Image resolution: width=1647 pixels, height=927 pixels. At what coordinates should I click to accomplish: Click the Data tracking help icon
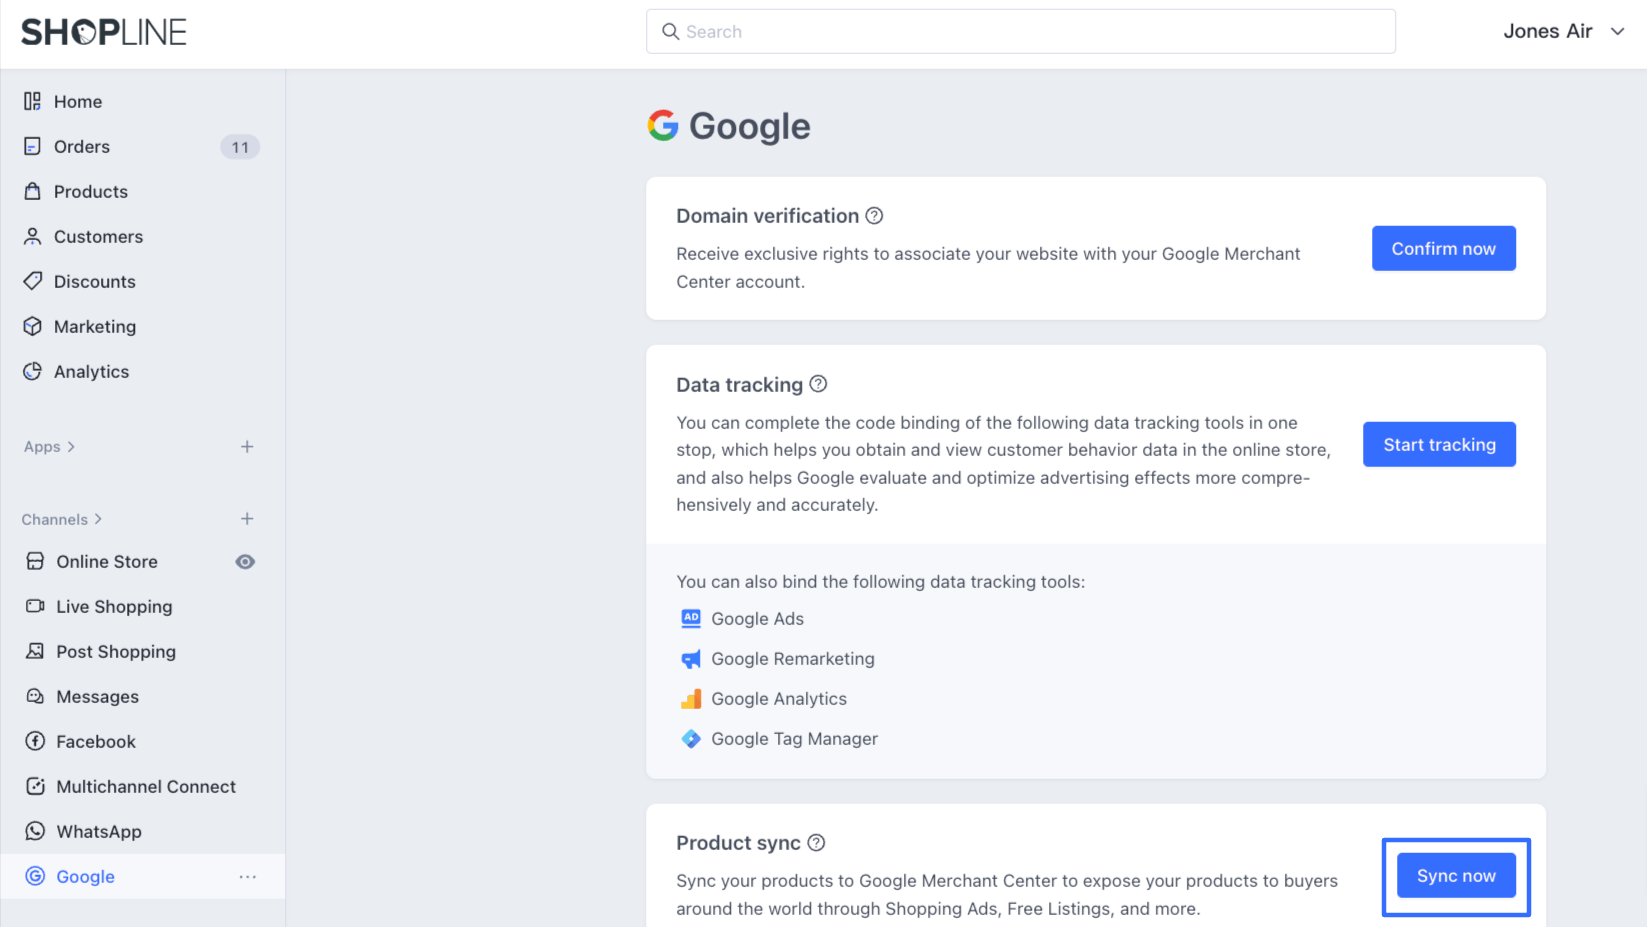pos(818,384)
